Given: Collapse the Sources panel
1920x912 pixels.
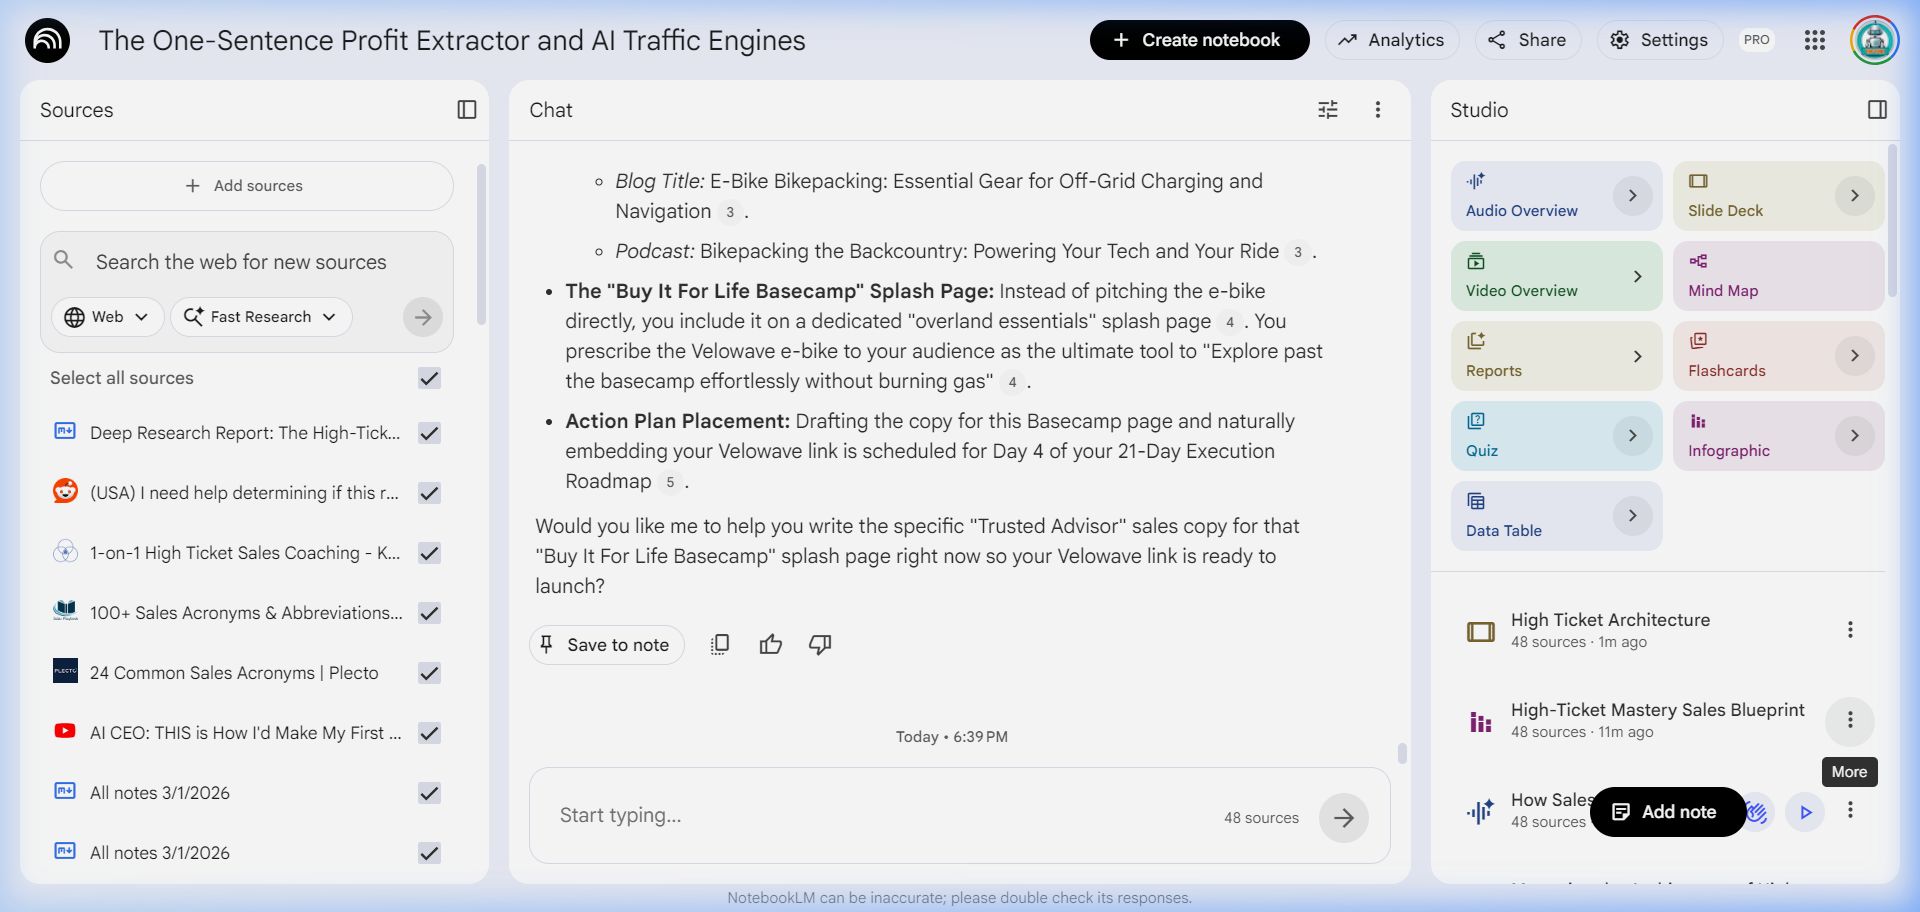Looking at the screenshot, I should pyautogui.click(x=467, y=110).
